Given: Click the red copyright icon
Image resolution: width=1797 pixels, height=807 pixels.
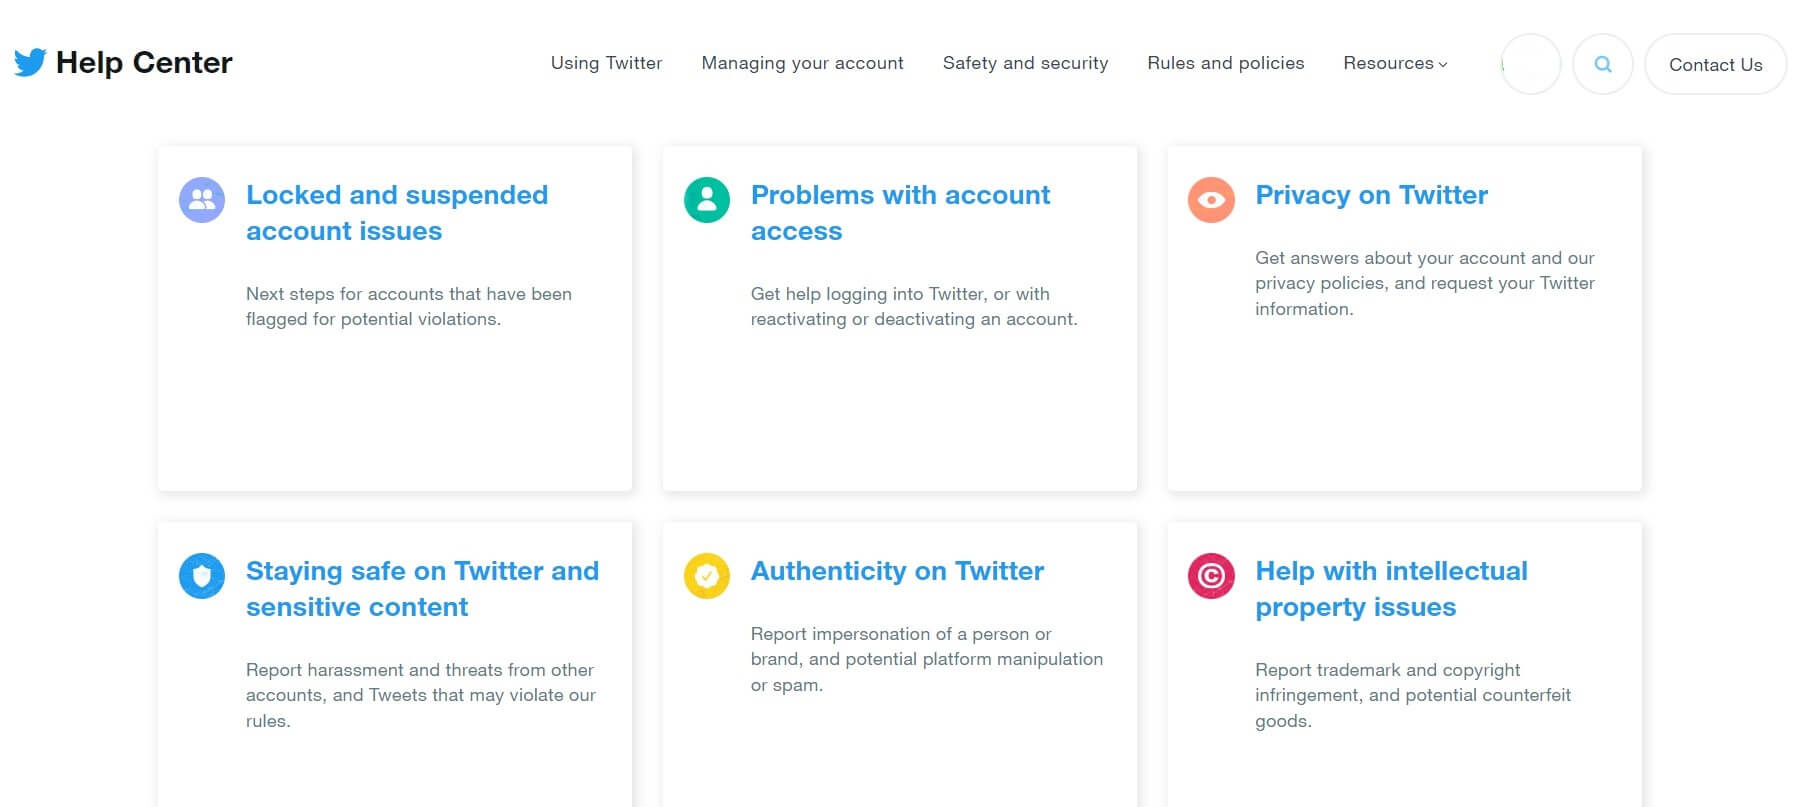Looking at the screenshot, I should tap(1211, 576).
